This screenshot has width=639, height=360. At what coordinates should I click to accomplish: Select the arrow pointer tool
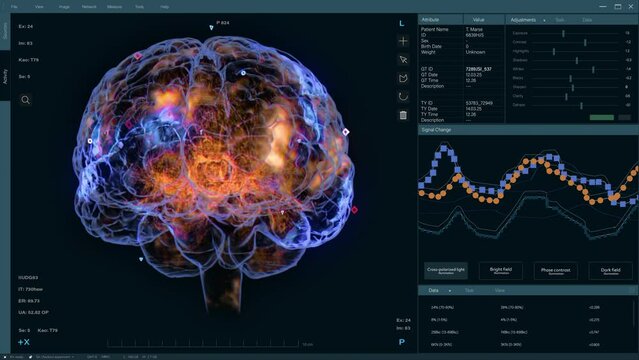[403, 60]
